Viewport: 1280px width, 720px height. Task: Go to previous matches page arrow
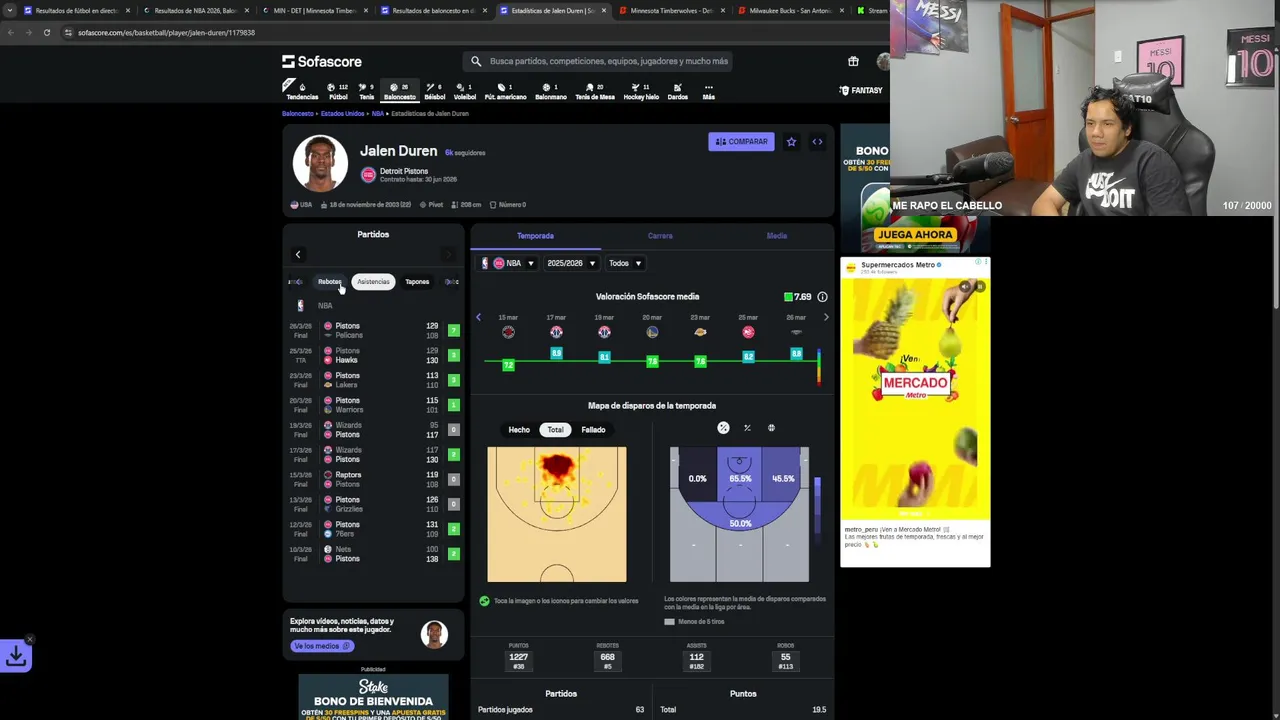tap(298, 255)
